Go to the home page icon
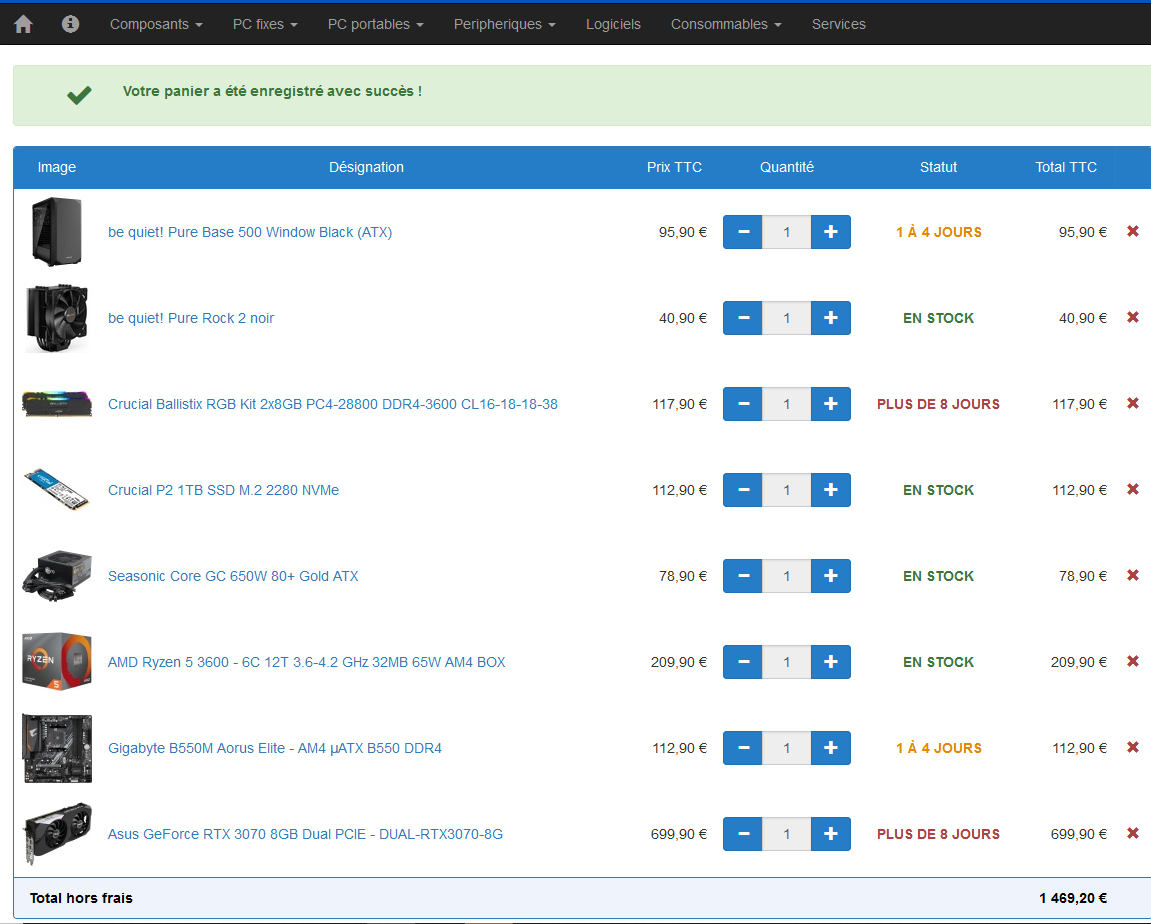The image size is (1151, 924). point(23,24)
